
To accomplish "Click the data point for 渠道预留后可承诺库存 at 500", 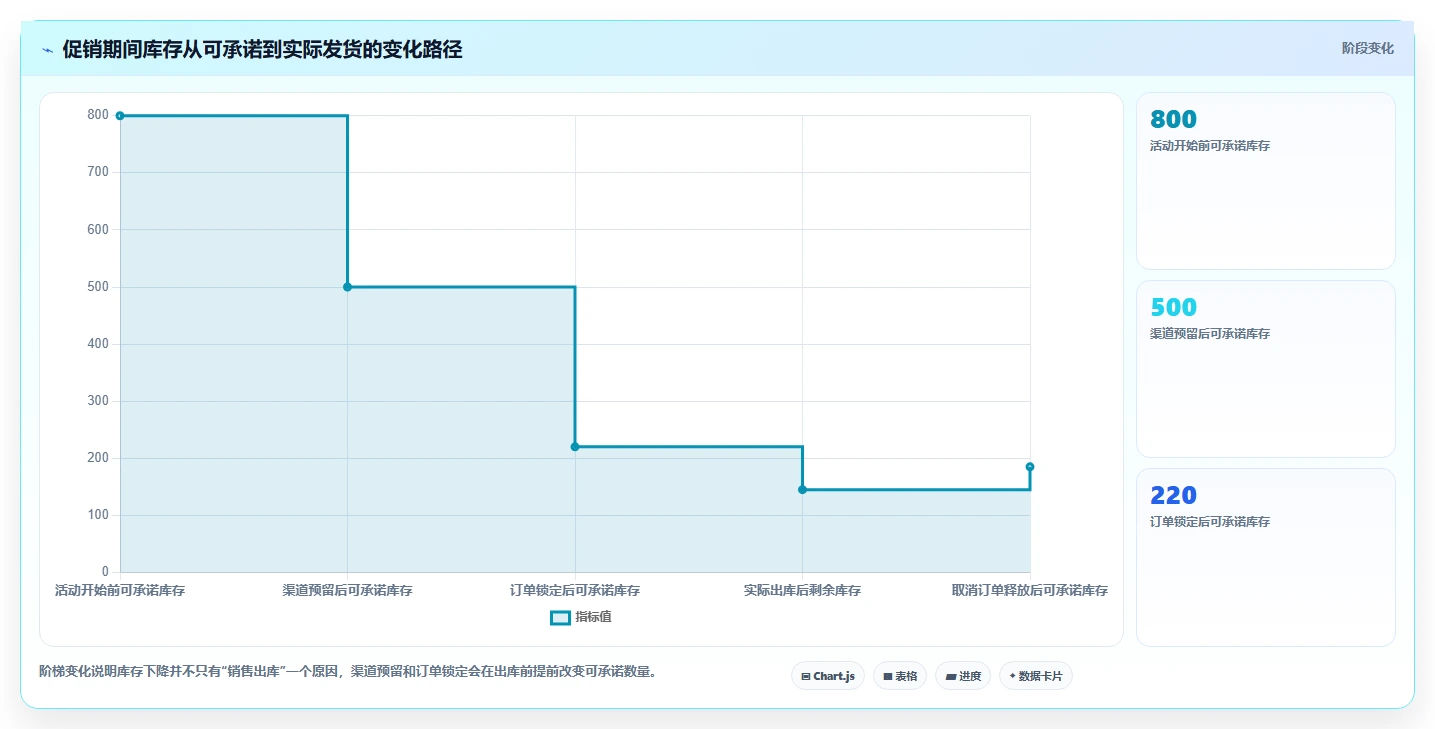I will click(x=347, y=287).
